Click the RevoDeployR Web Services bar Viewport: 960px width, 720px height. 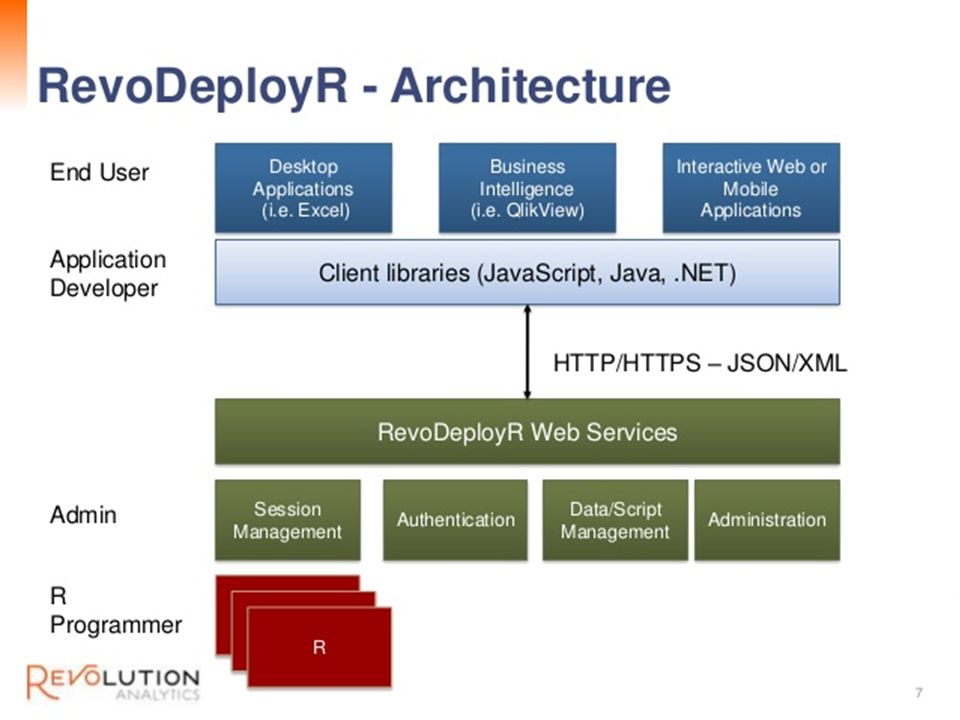pos(527,432)
